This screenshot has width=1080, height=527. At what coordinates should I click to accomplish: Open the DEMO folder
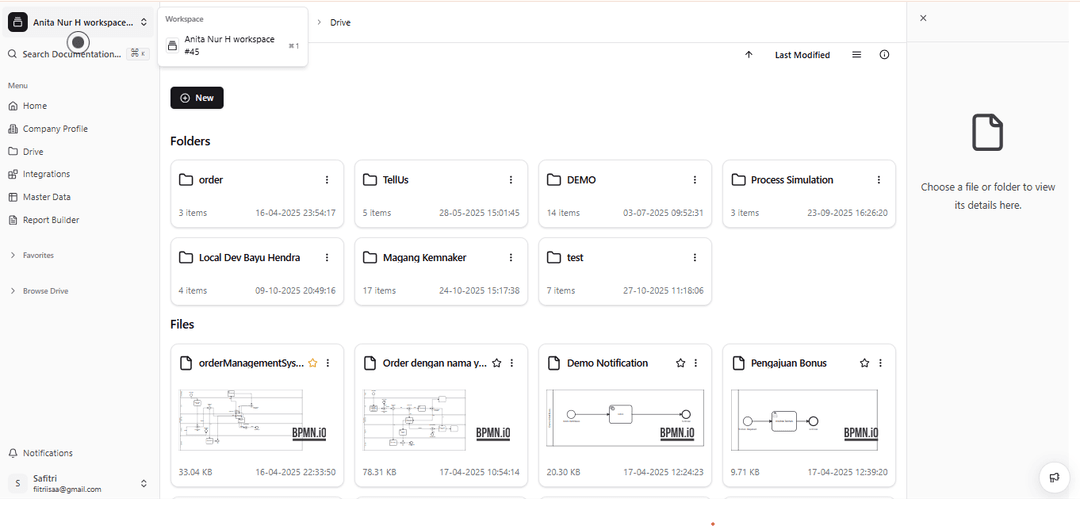tap(625, 194)
